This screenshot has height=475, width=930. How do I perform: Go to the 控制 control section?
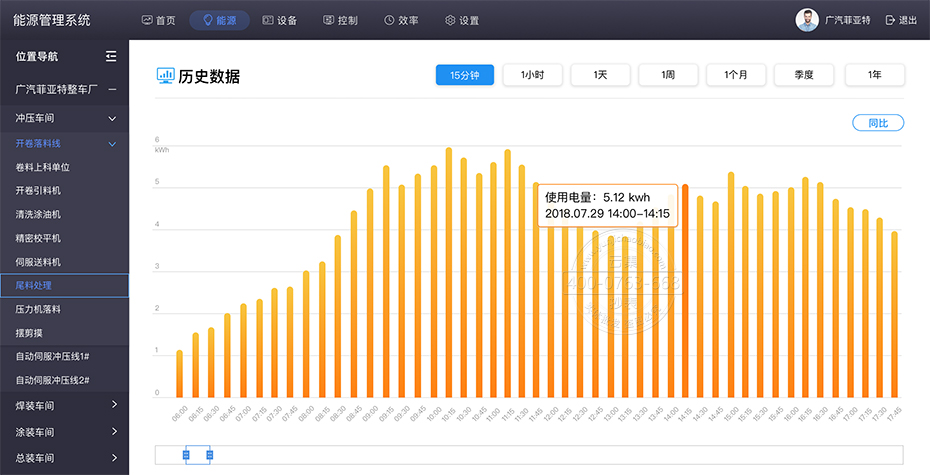point(340,20)
